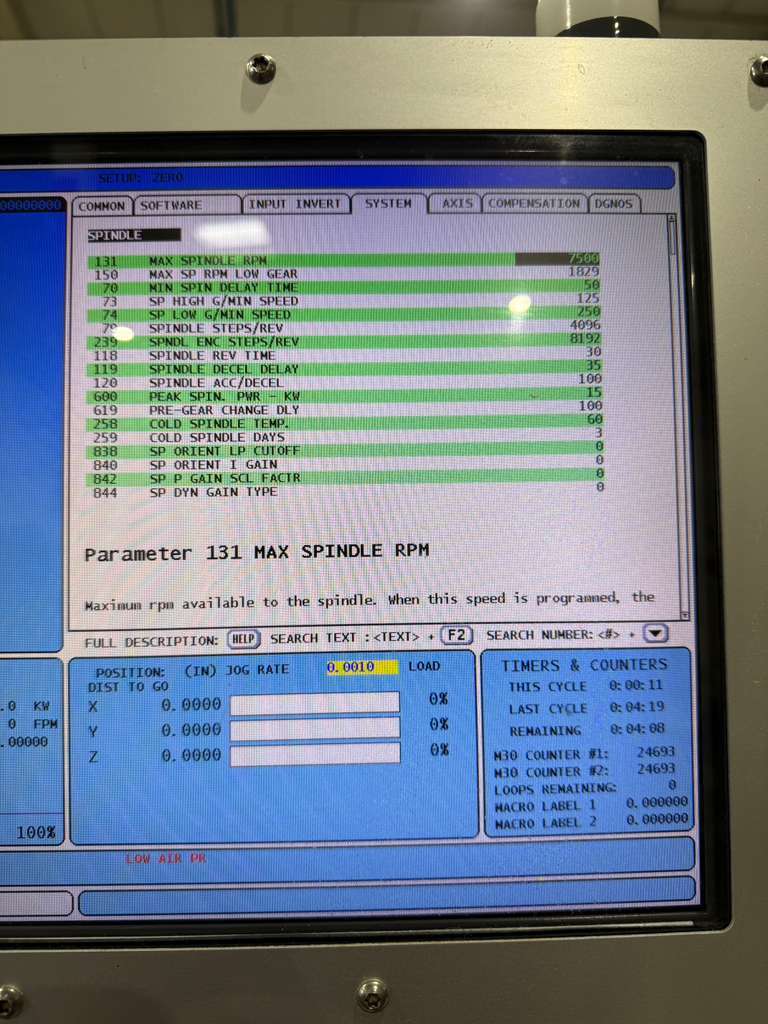Select the SPINDLE group header

134,235
